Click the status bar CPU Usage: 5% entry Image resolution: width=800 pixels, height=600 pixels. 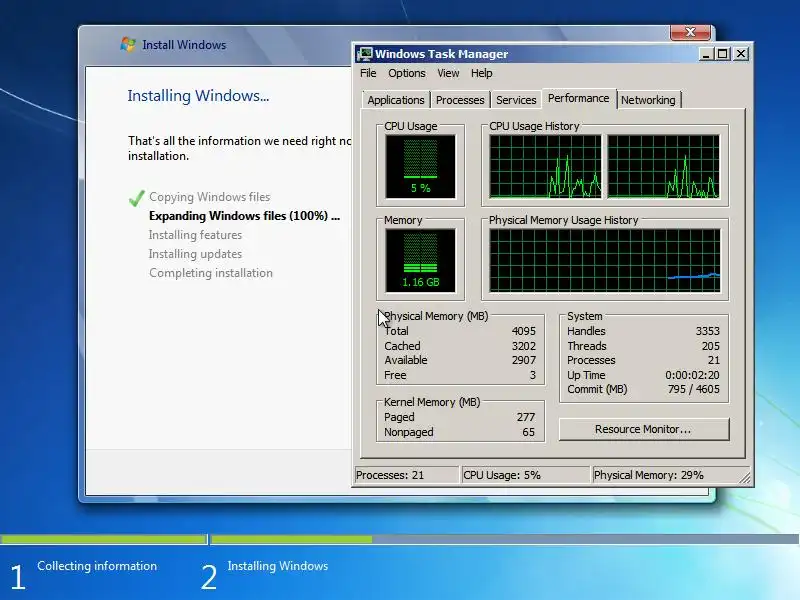525,475
